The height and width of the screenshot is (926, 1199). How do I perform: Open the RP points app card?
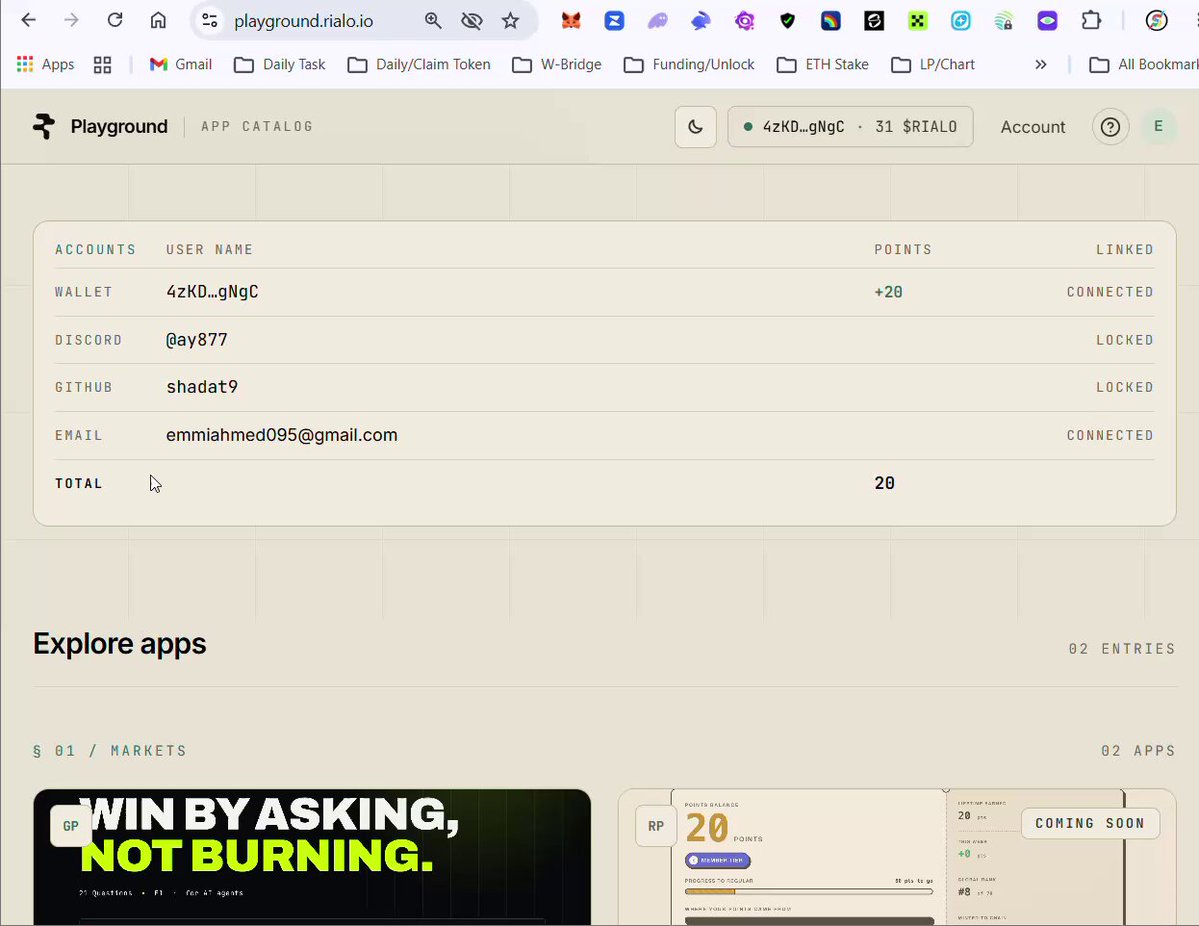coord(897,857)
